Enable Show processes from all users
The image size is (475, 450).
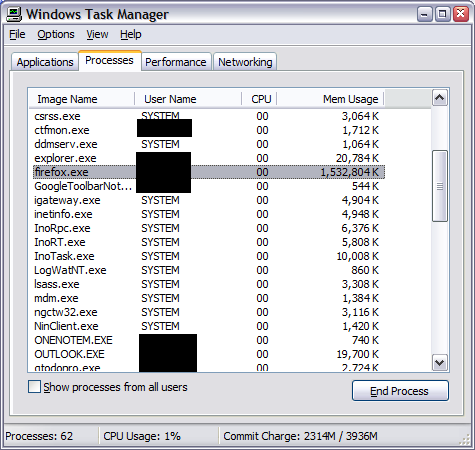point(34,387)
